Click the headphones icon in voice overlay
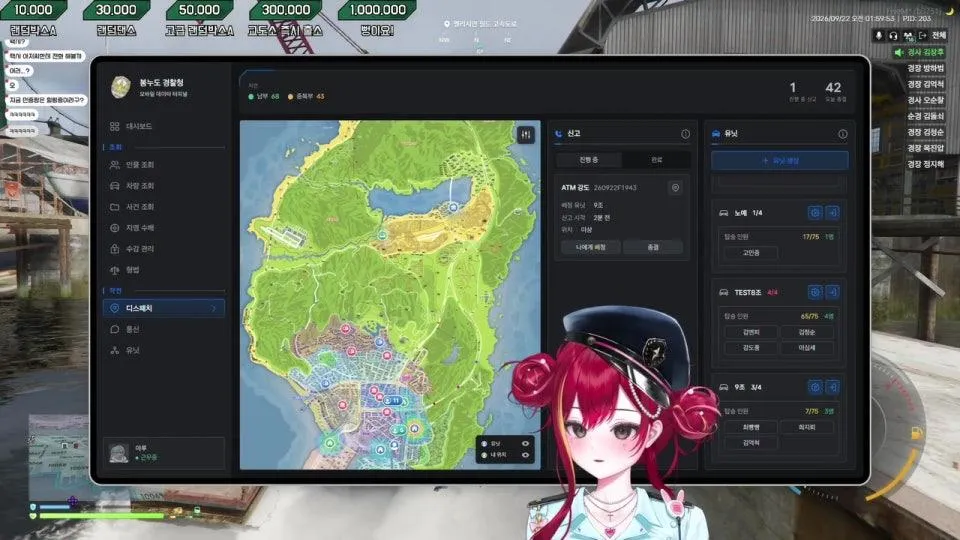 pos(893,36)
